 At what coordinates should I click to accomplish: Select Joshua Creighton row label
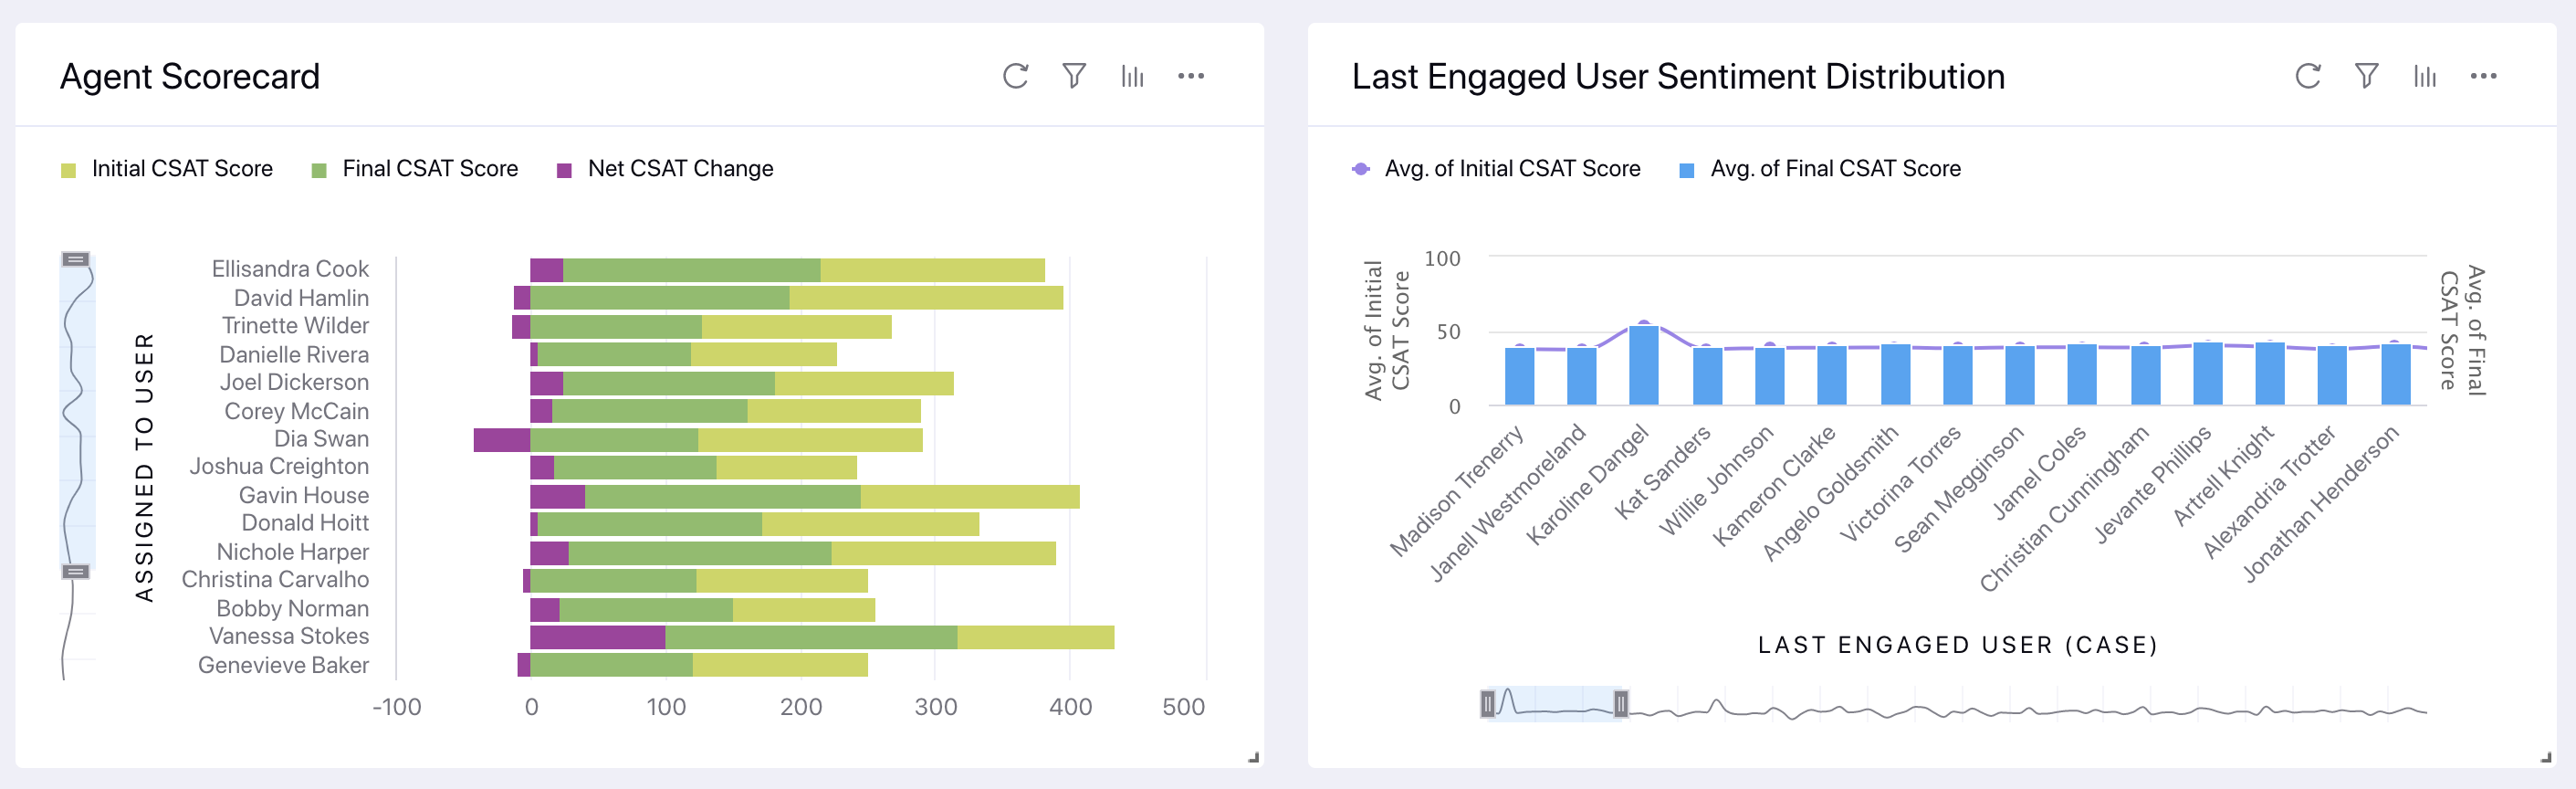point(279,466)
